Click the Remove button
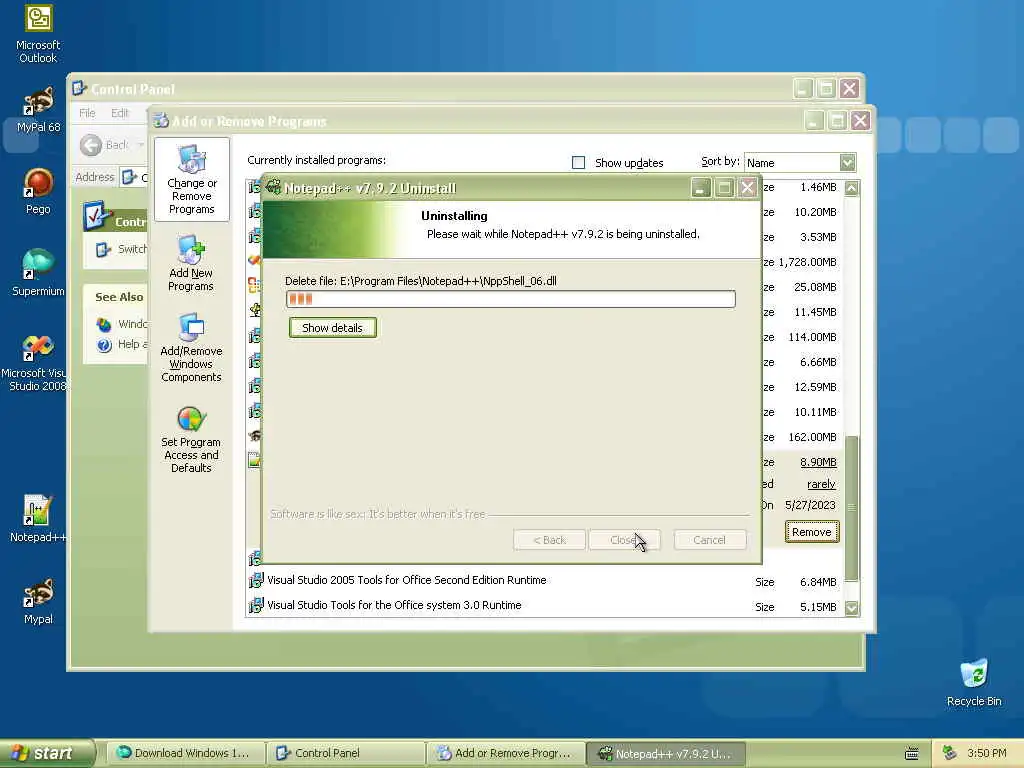Viewport: 1024px width, 768px height. (812, 532)
